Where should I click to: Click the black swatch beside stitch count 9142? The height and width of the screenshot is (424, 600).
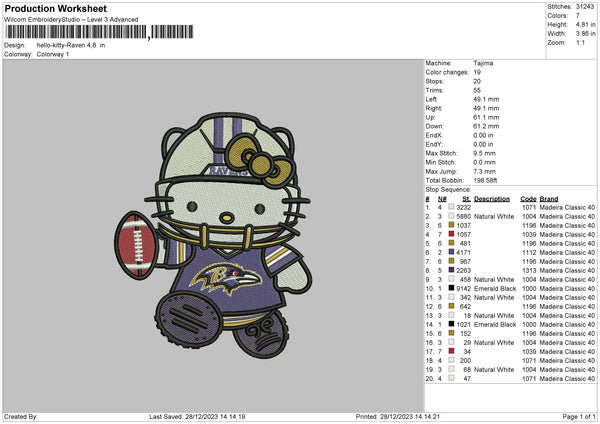pos(452,288)
